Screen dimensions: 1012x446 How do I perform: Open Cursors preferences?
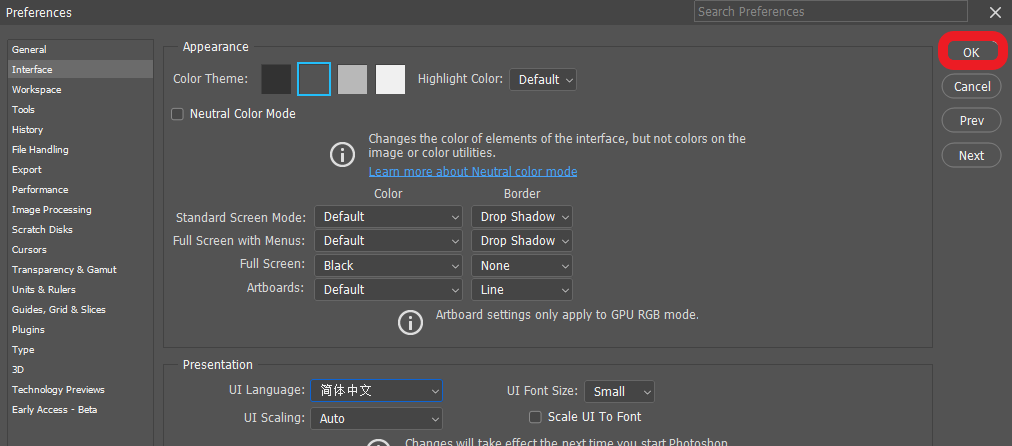point(81,250)
